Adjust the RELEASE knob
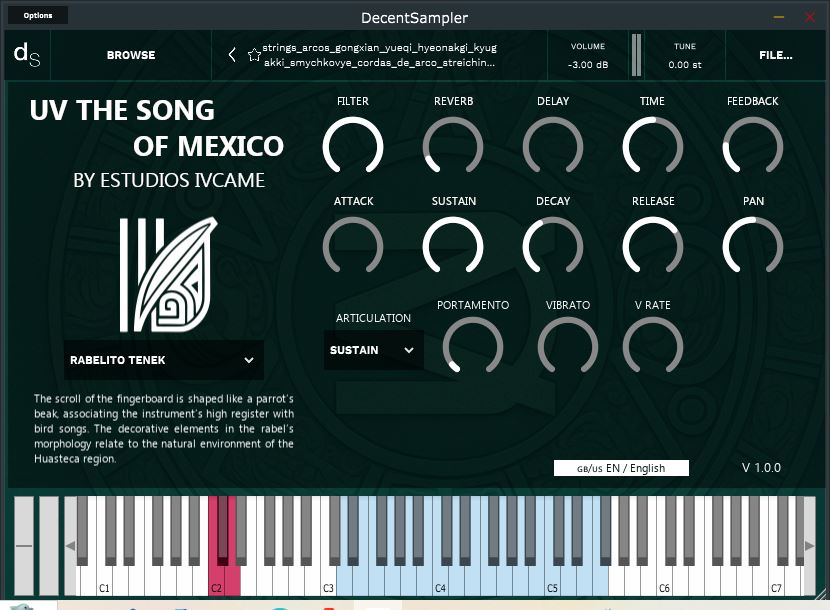 [x=653, y=247]
